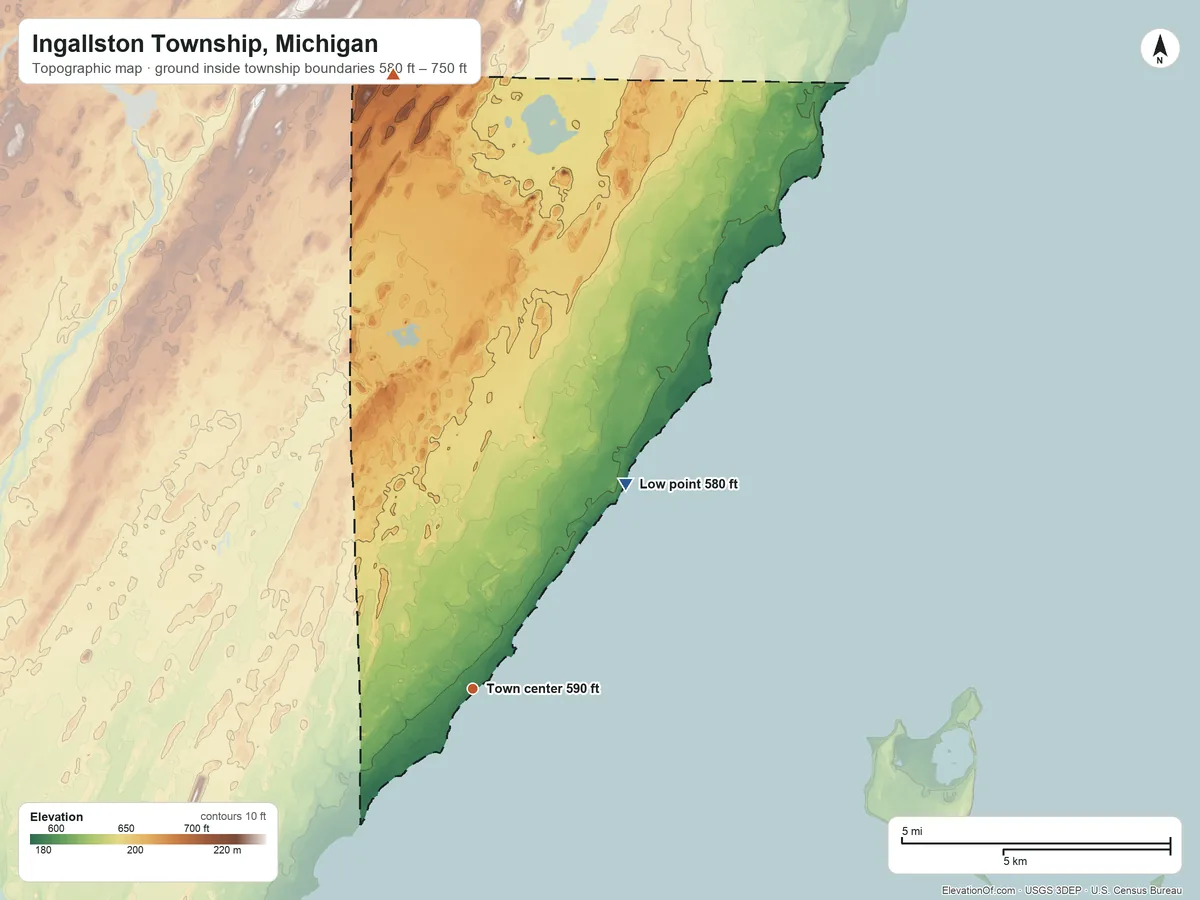
Task: Click the topographic map subtitle text
Action: pyautogui.click(x=249, y=70)
